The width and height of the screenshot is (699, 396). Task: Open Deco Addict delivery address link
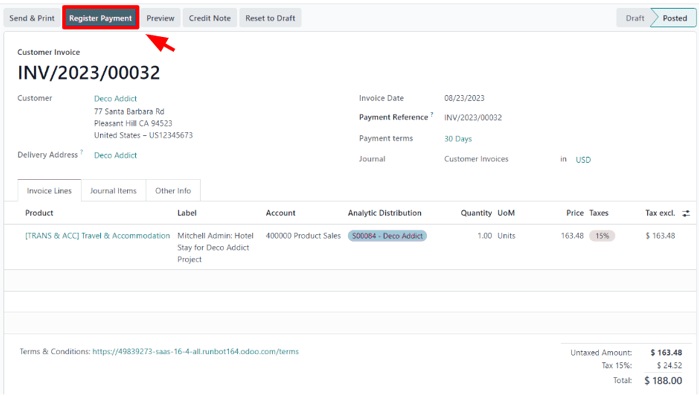[x=115, y=155]
